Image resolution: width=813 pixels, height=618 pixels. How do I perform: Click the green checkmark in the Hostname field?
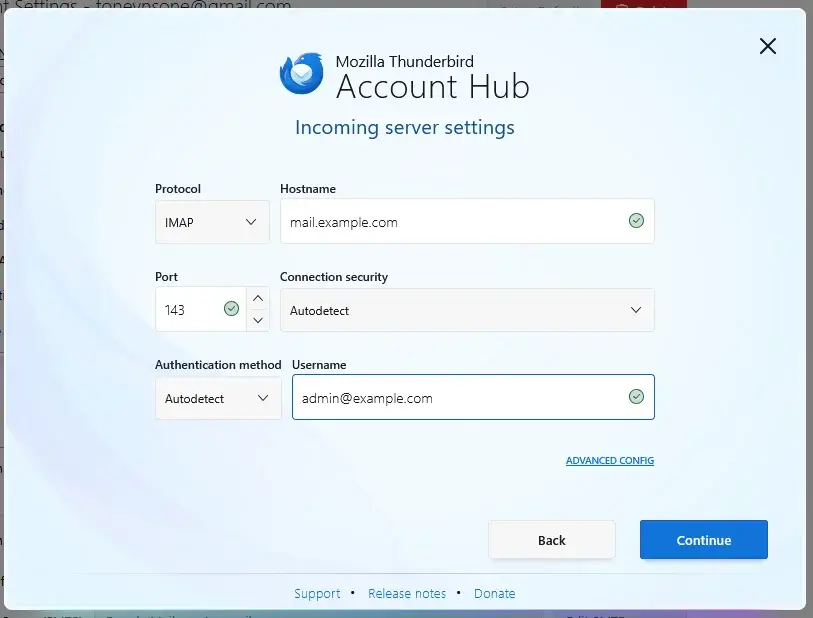tap(636, 221)
